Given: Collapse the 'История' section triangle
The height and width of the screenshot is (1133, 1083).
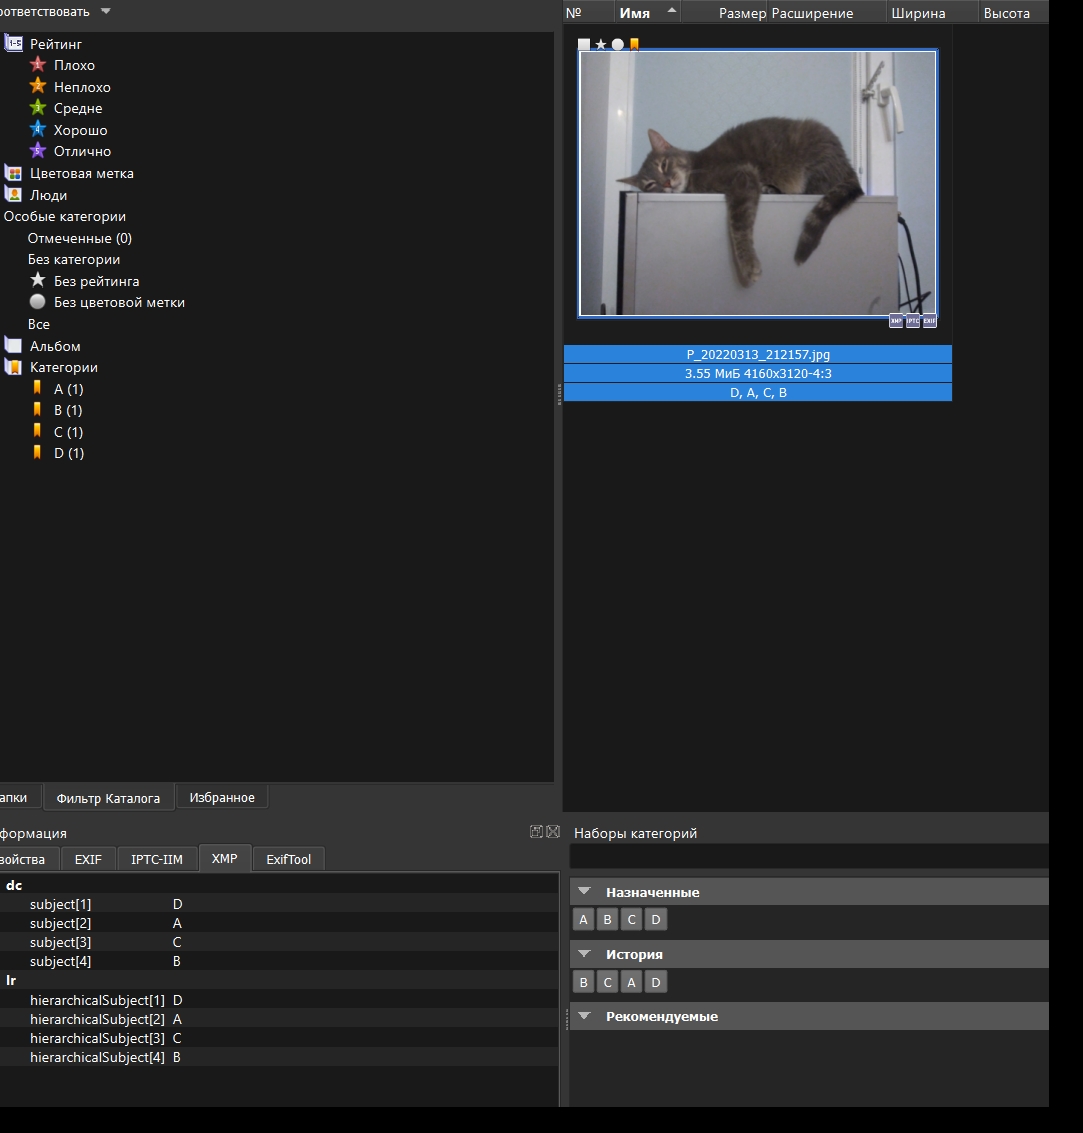Looking at the screenshot, I should (585, 954).
